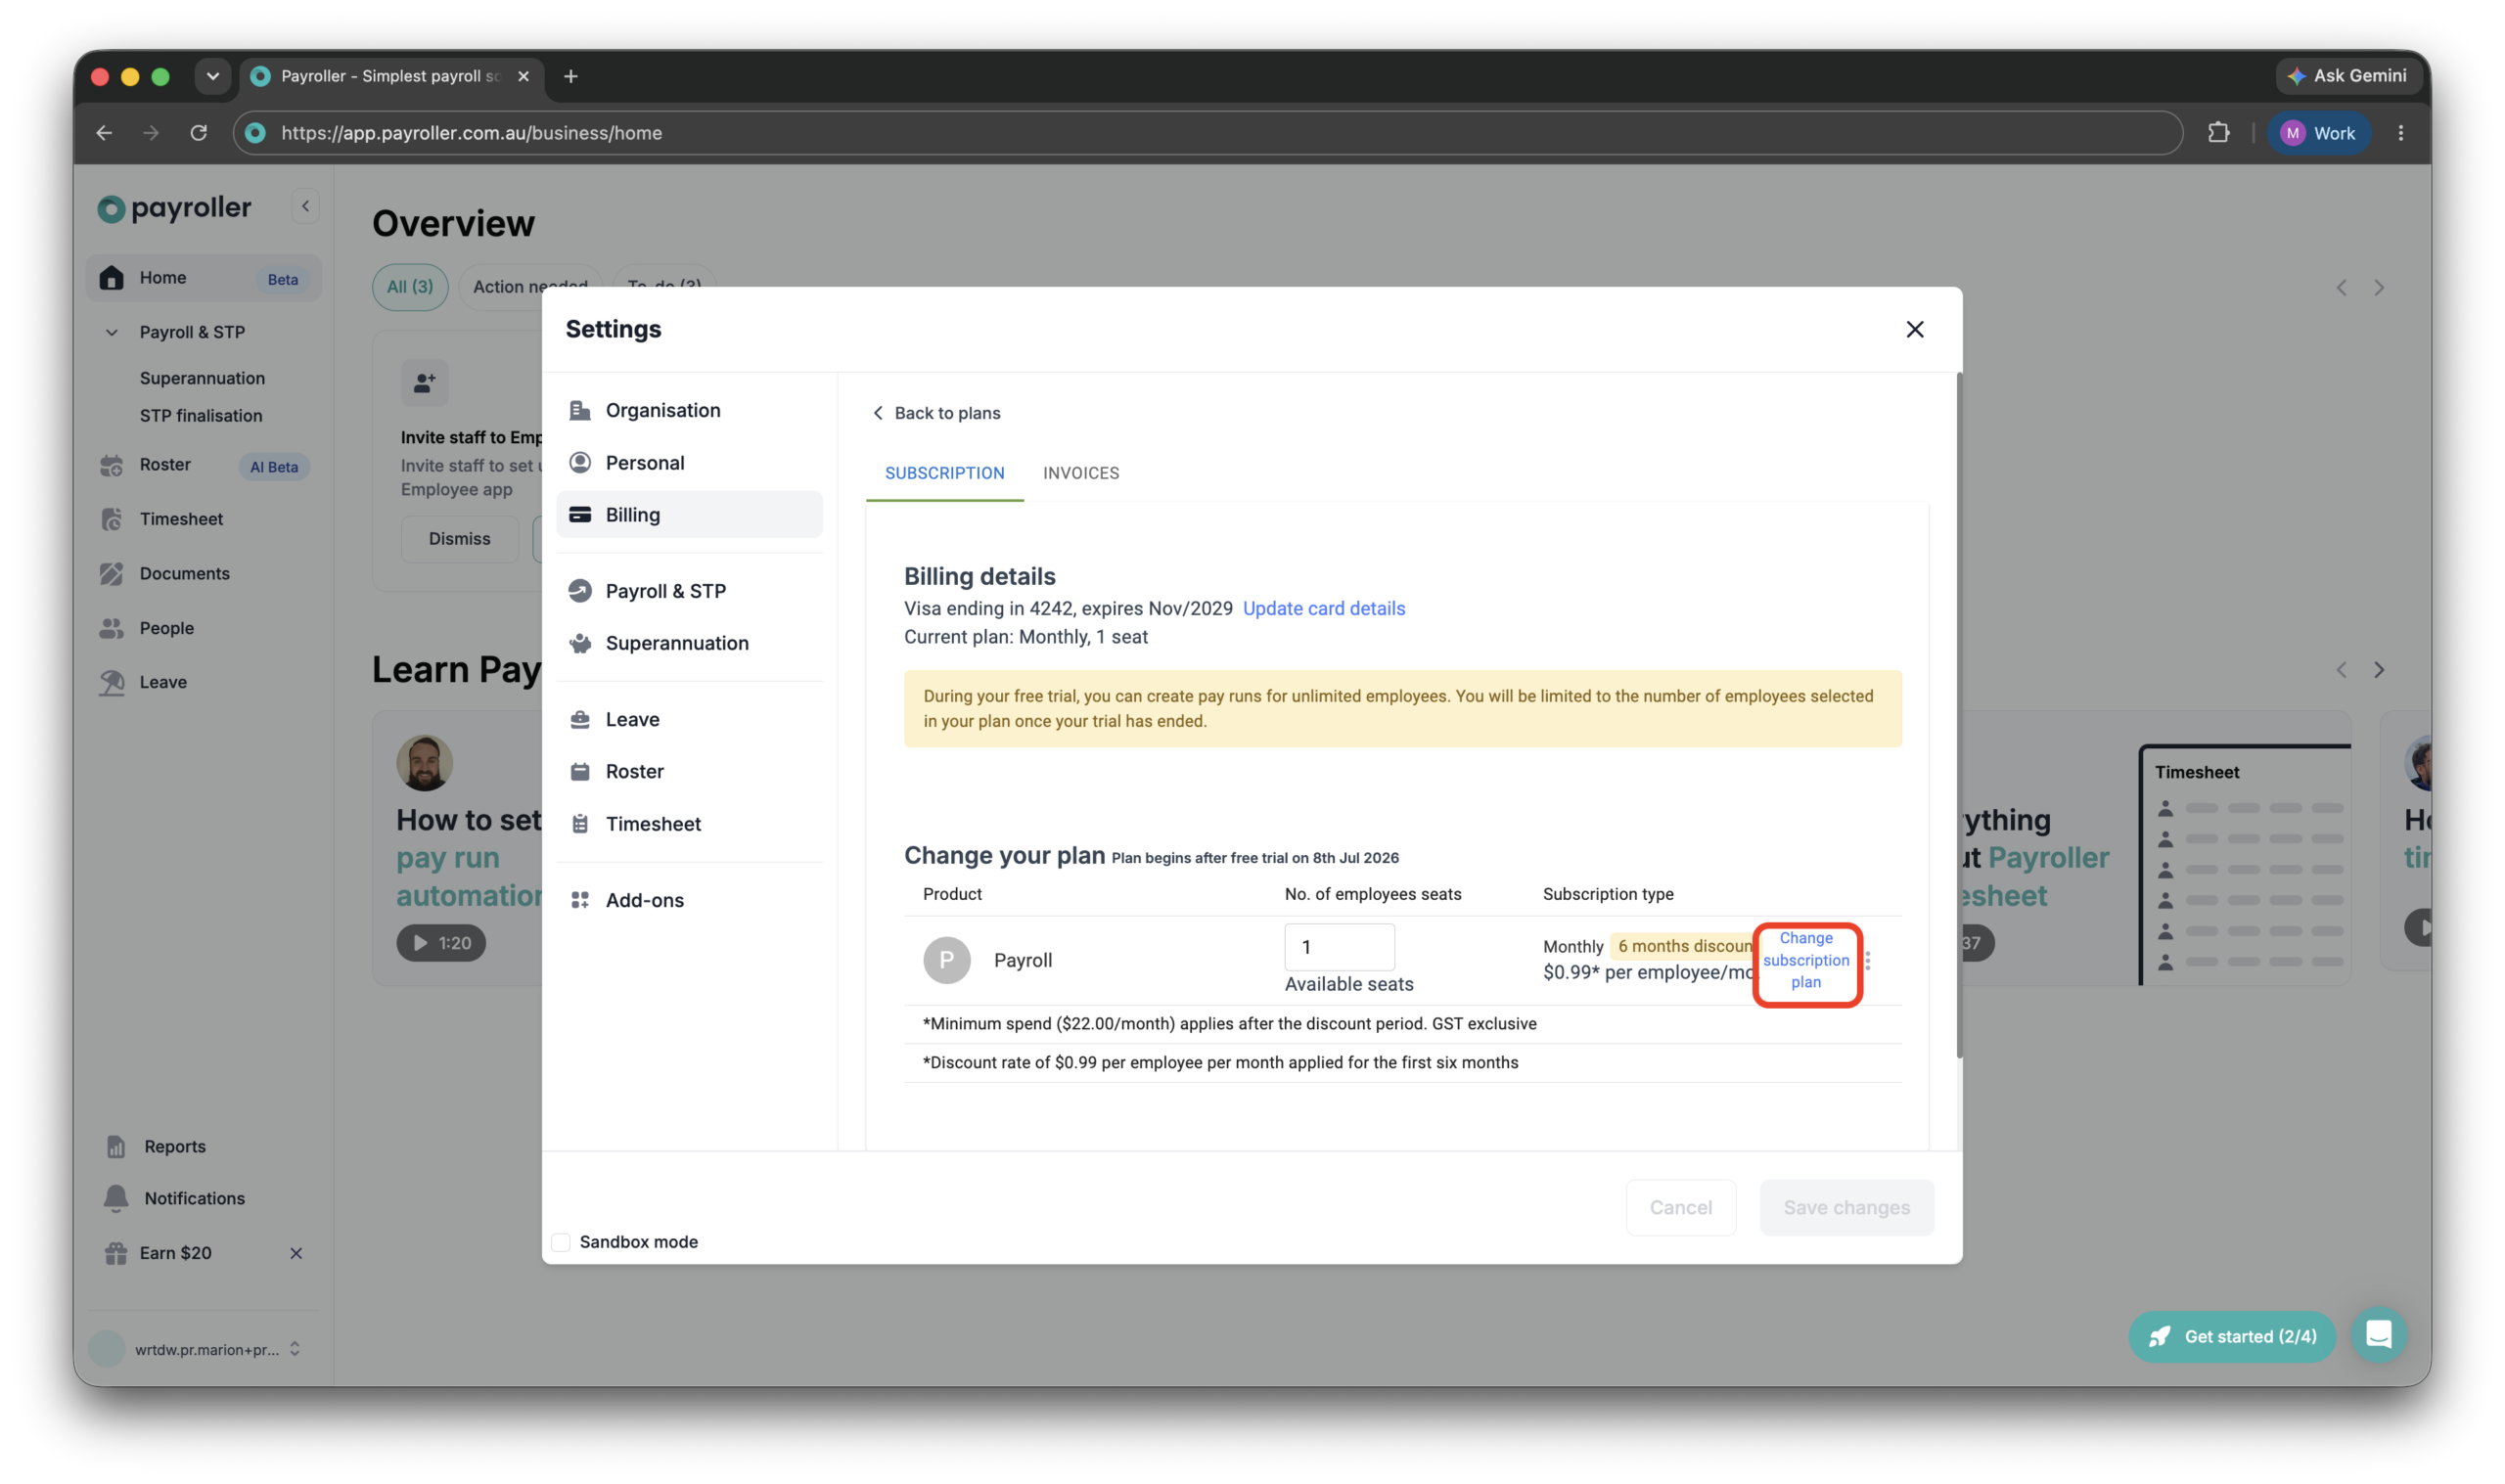Open the People sidebar icon

111,628
